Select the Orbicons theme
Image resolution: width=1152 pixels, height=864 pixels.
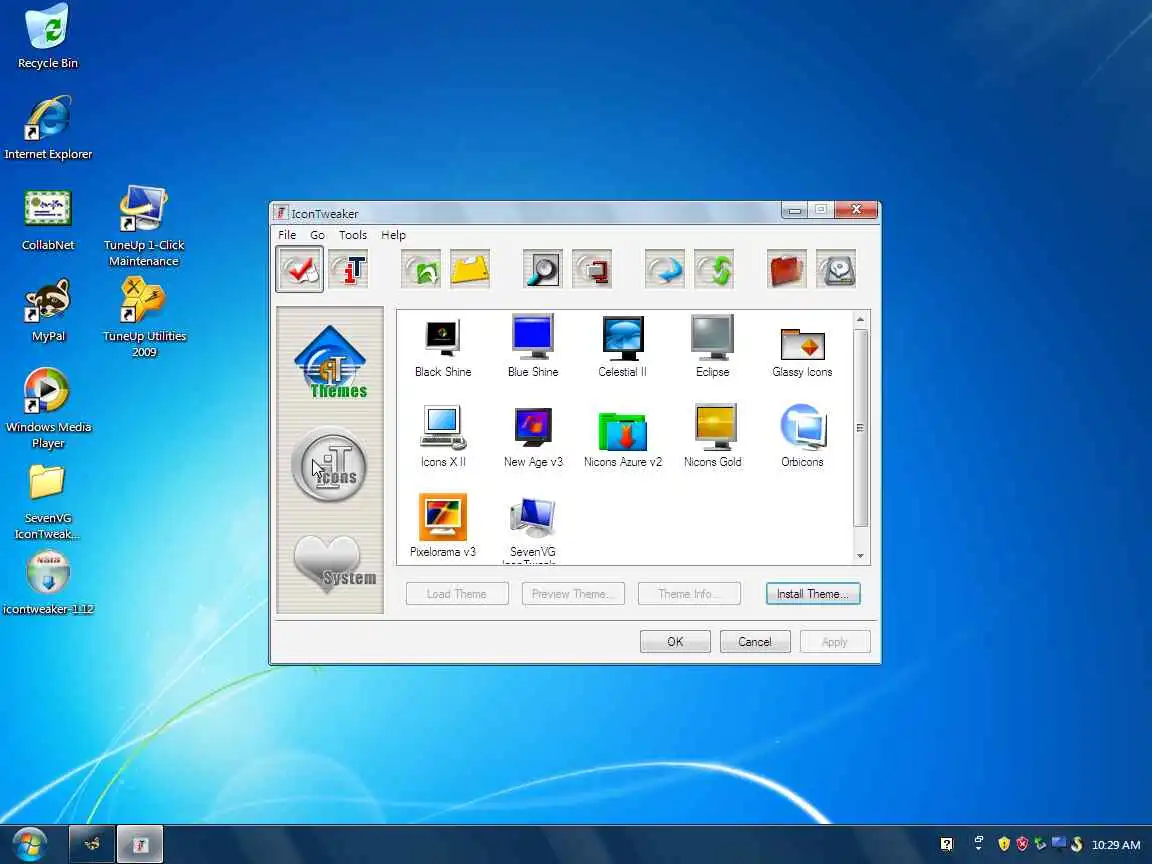[x=802, y=437]
